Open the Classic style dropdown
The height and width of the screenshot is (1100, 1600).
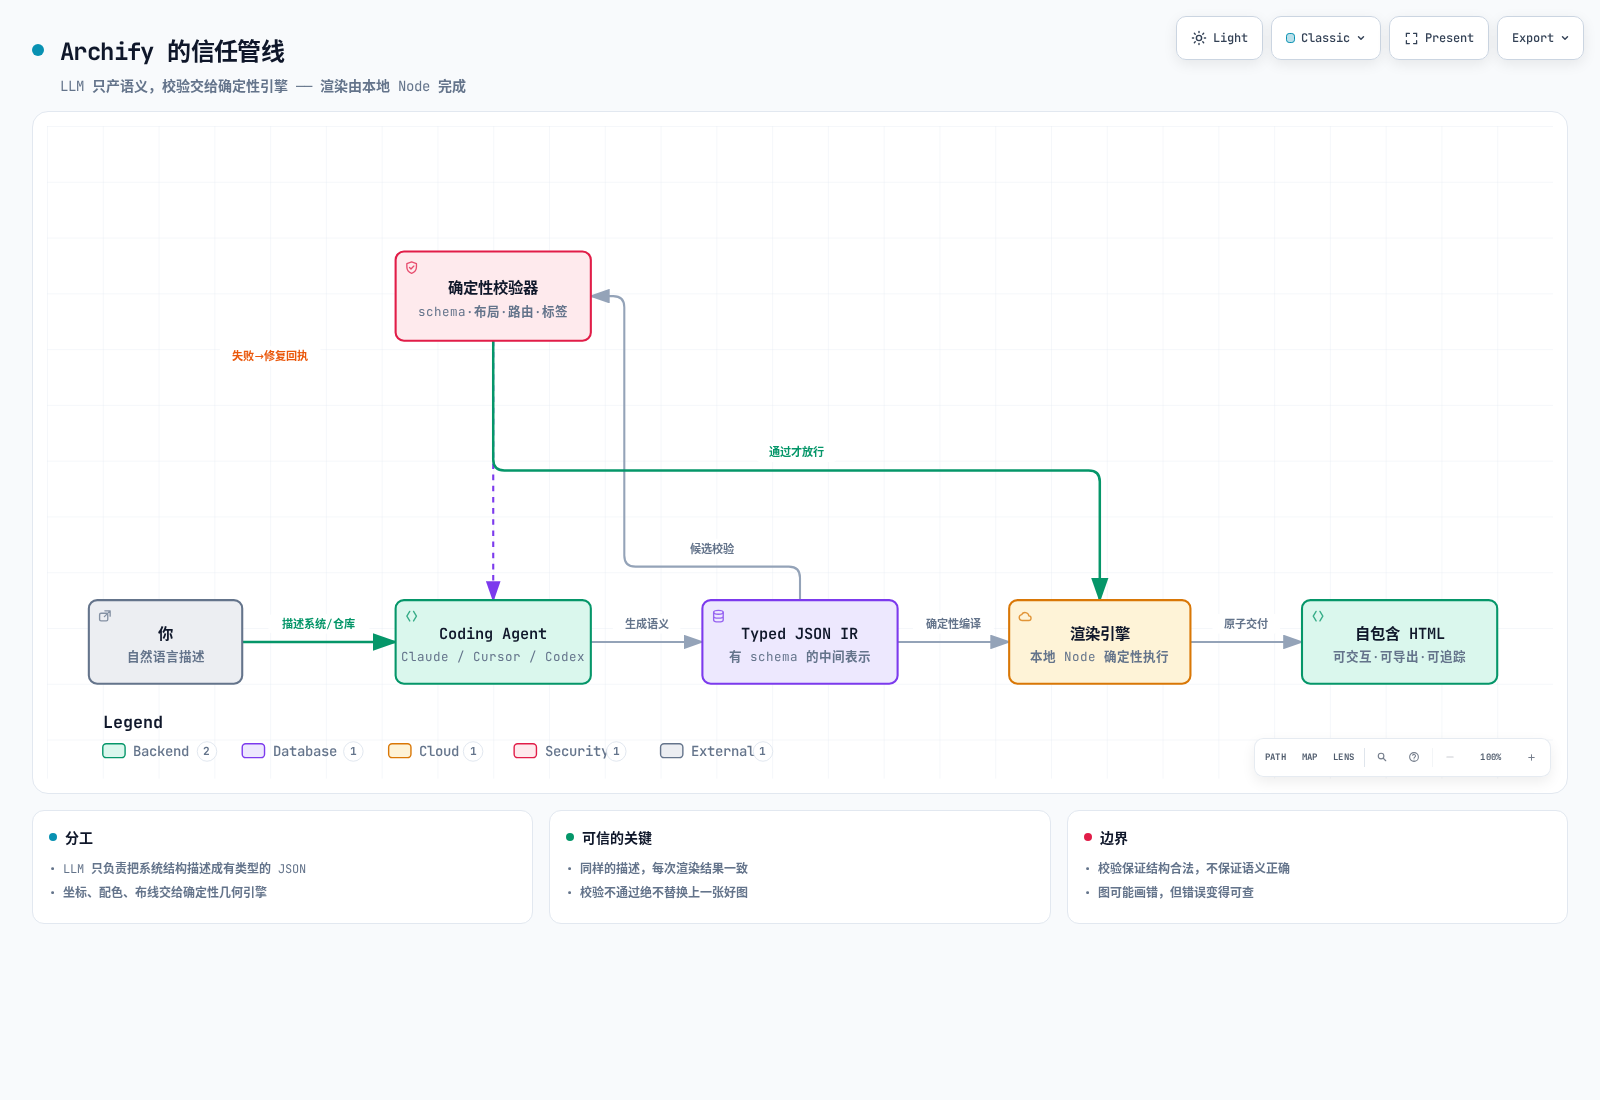tap(1325, 38)
